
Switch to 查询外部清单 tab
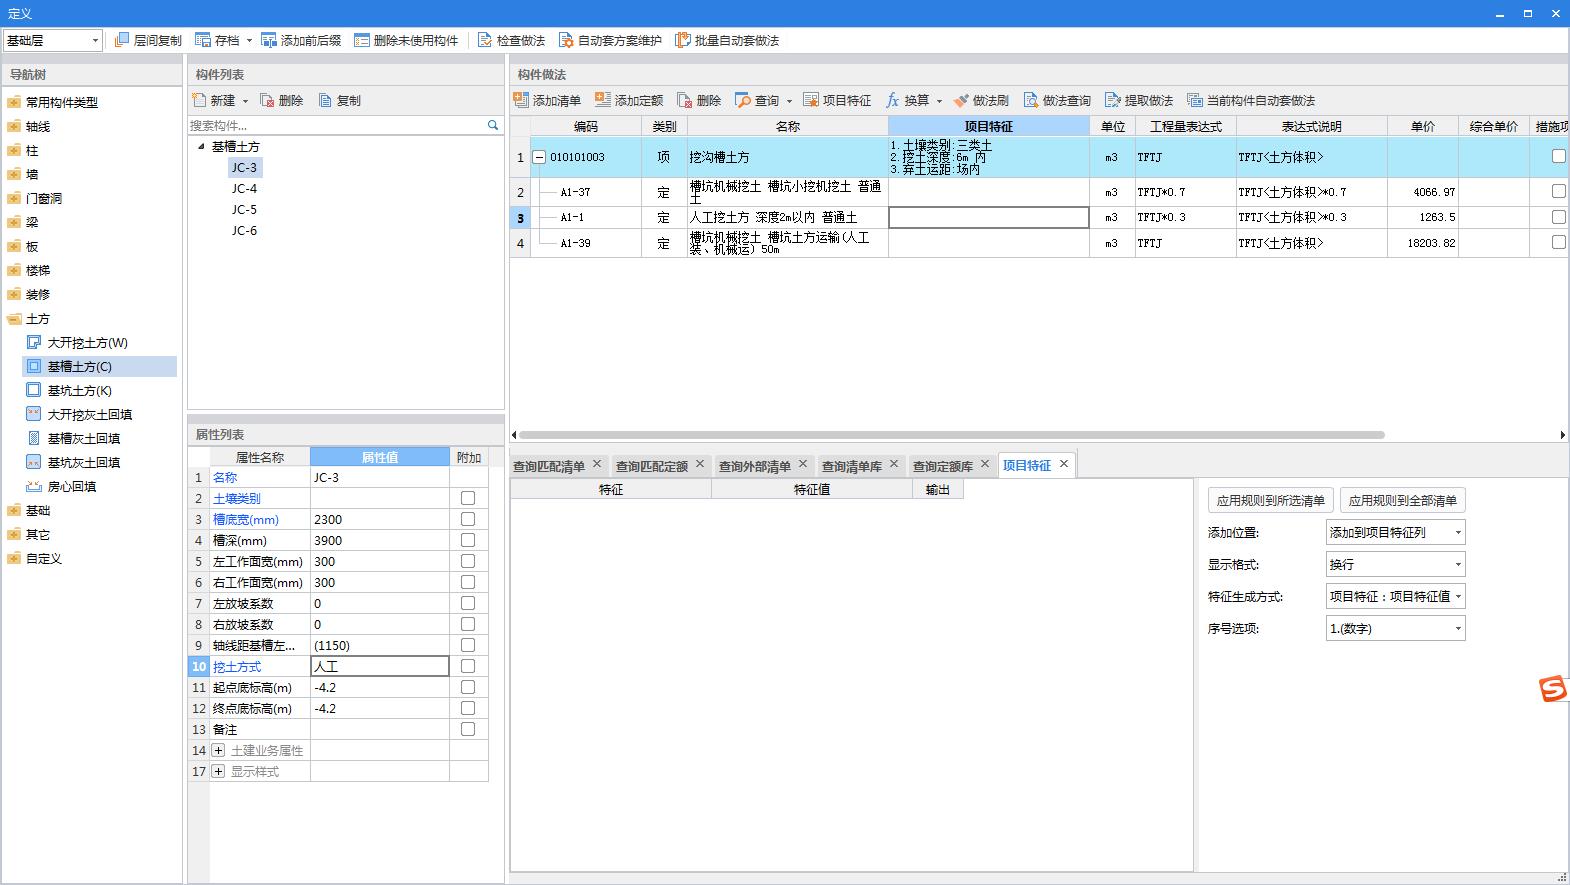coord(754,466)
